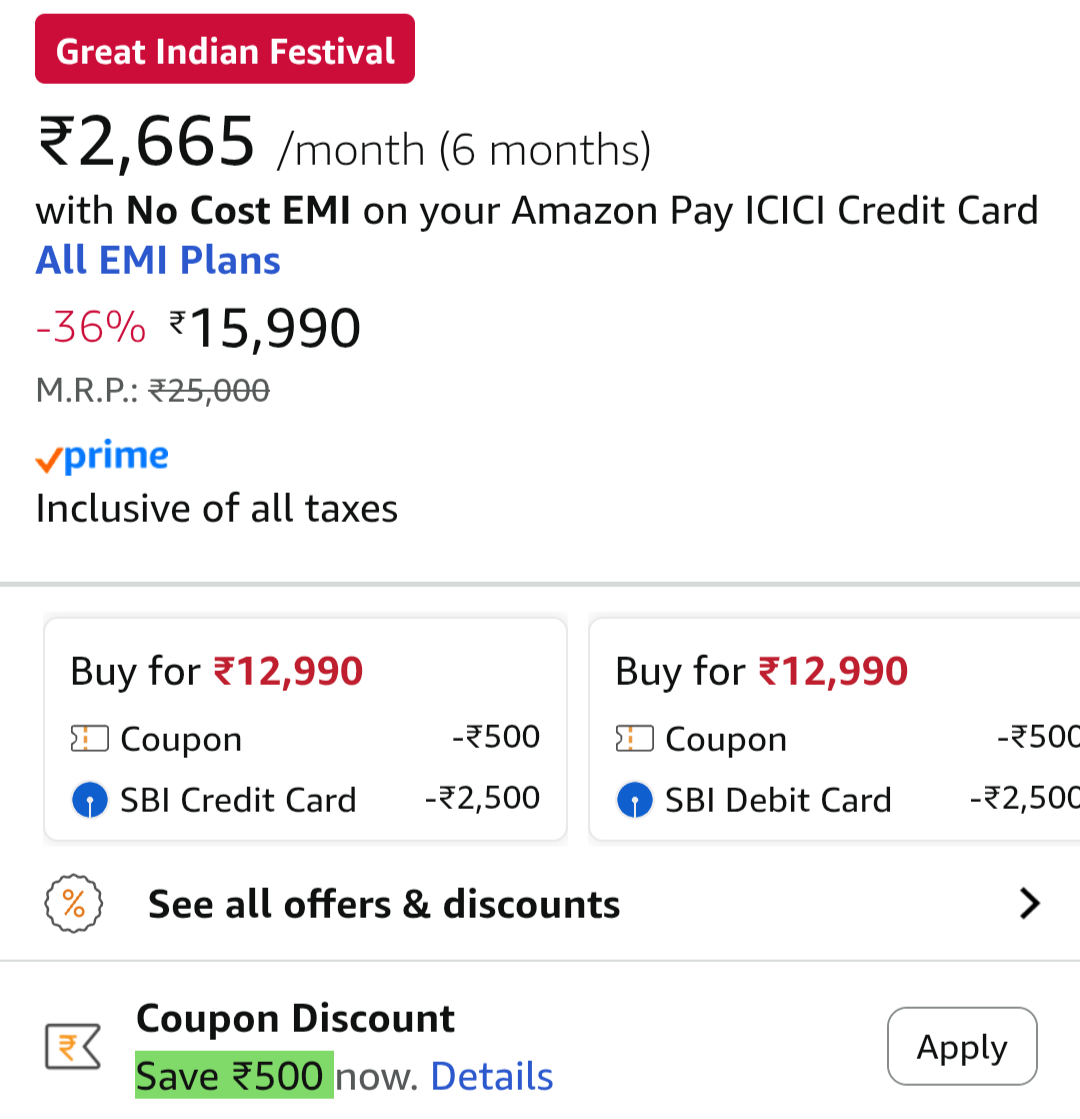The height and width of the screenshot is (1119, 1080).
Task: Tap the Great Indian Festival badge
Action: click(x=225, y=50)
